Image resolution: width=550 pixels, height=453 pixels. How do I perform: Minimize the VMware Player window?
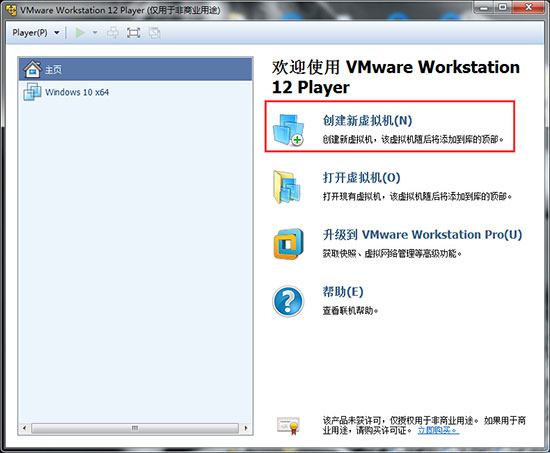(484, 7)
